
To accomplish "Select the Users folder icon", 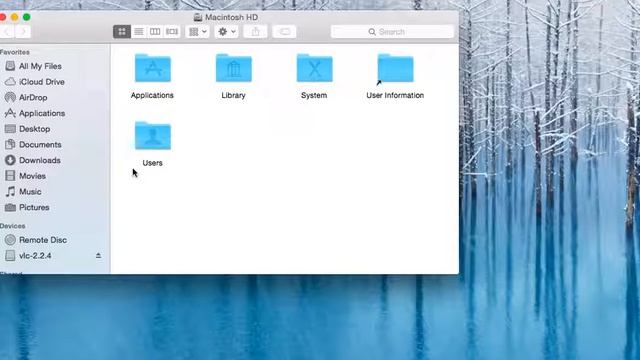I will point(153,136).
